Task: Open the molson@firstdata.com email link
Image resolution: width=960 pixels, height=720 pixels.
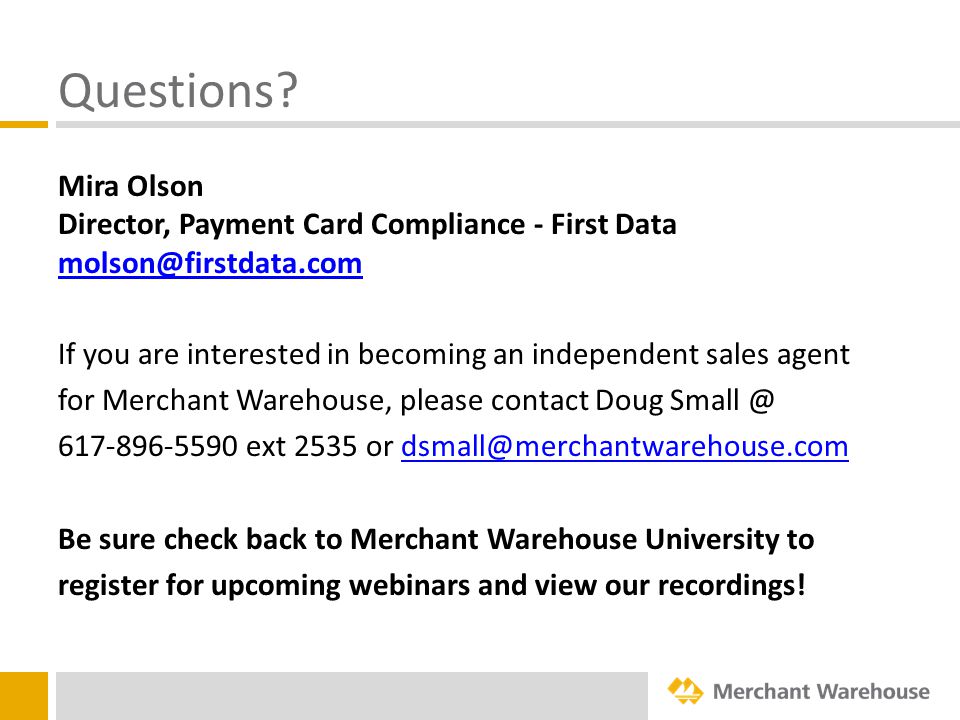Action: (x=210, y=264)
